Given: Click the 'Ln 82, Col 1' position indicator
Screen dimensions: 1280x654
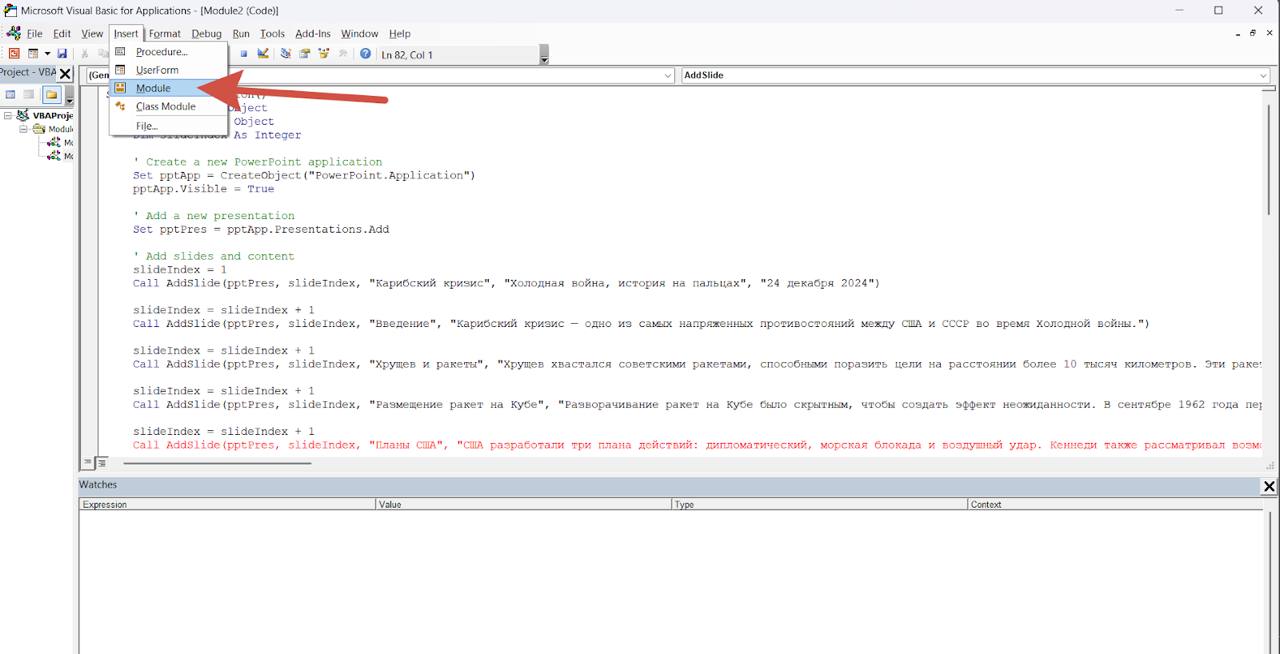Looking at the screenshot, I should tap(407, 55).
